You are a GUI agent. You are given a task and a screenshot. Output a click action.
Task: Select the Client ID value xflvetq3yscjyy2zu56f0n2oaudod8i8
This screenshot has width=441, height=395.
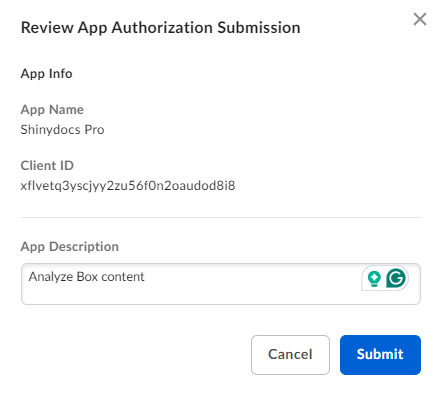point(128,186)
